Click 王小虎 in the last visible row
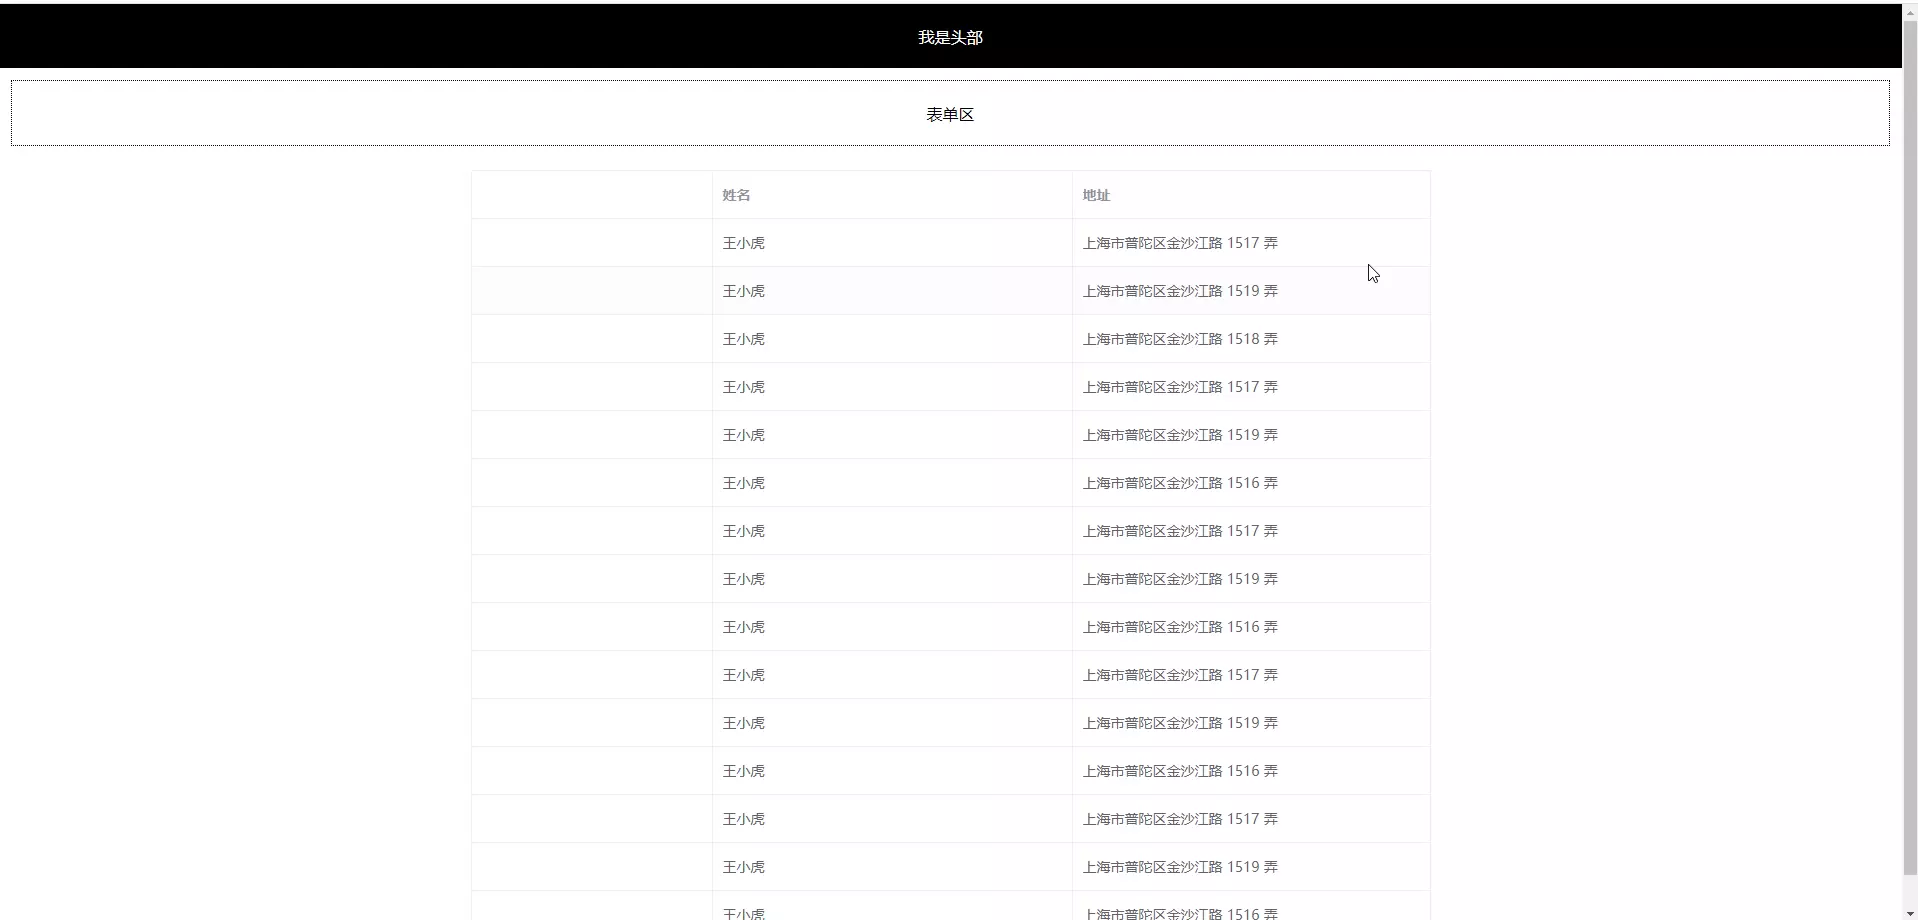The image size is (1918, 920). [743, 912]
